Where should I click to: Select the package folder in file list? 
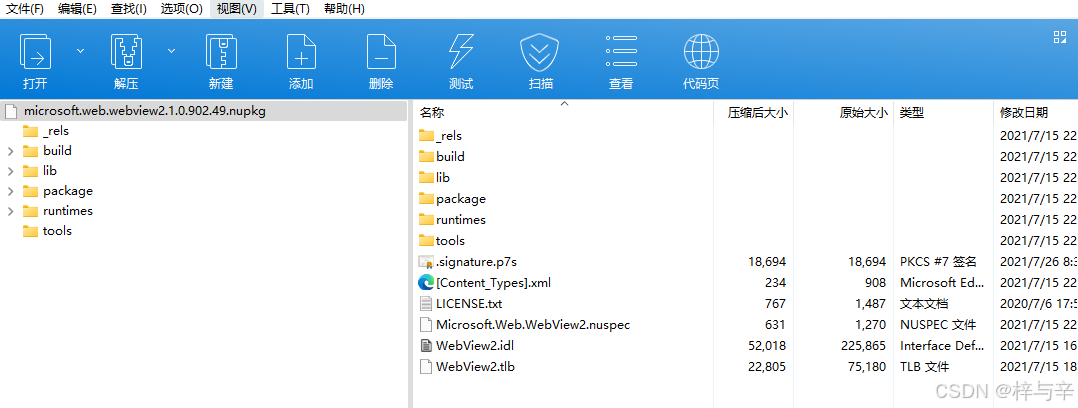coord(461,199)
